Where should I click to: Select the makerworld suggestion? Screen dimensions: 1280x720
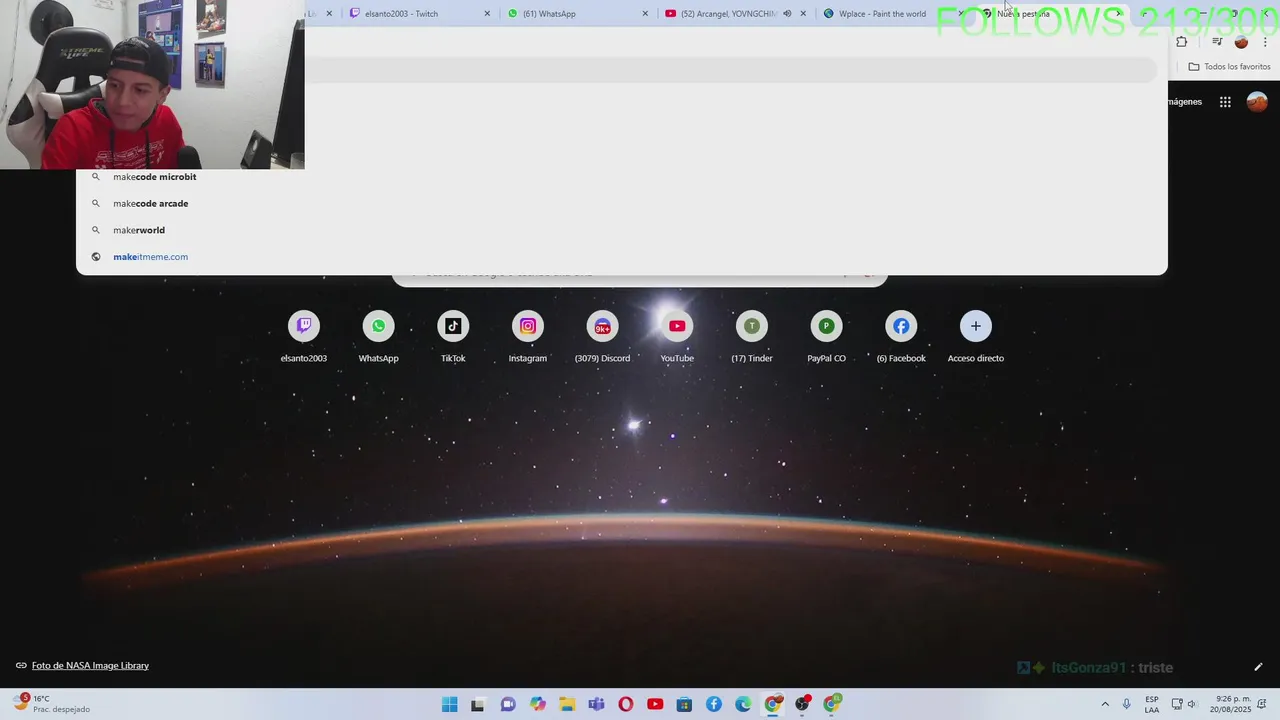click(621, 230)
